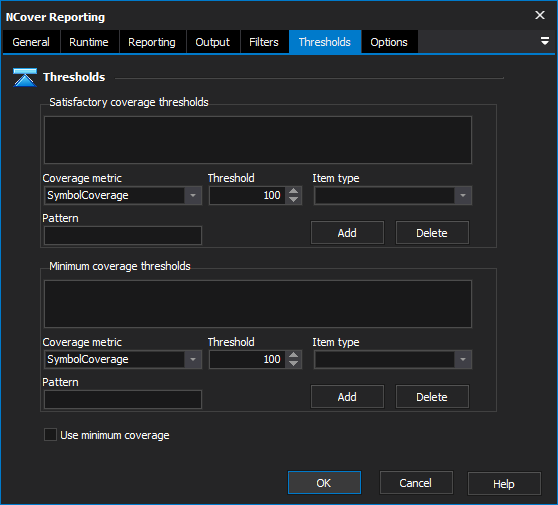
Task: Click Add in satisfactory coverage thresholds
Action: (x=347, y=233)
